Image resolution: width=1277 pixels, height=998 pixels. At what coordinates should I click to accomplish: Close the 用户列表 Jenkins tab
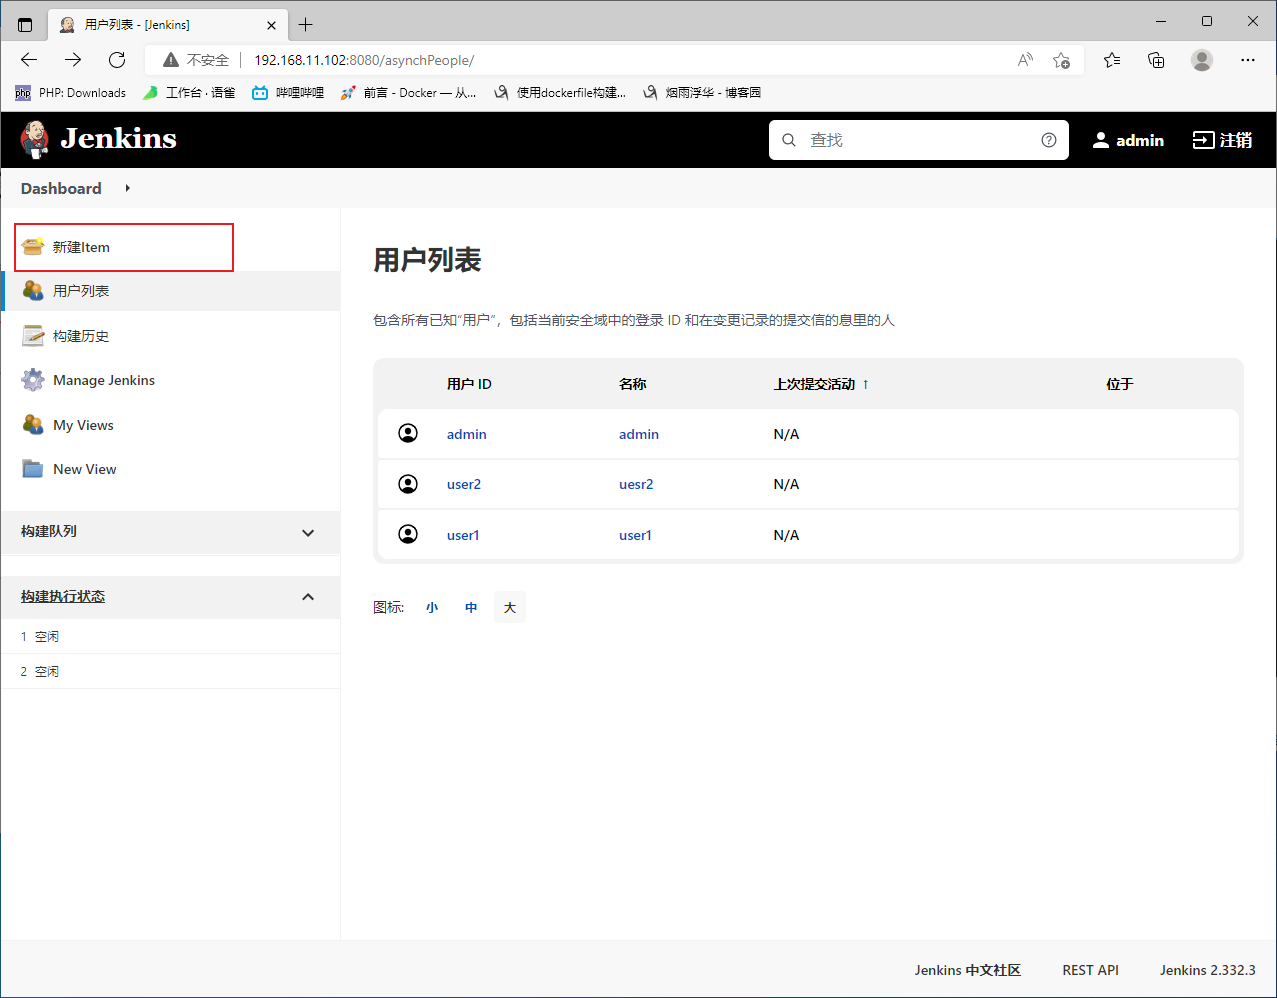(273, 24)
